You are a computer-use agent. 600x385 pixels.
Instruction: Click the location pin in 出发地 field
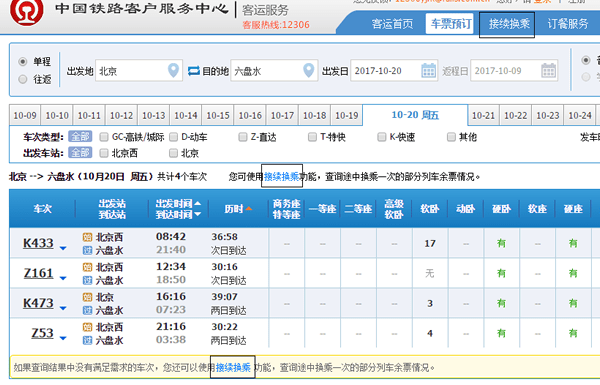pos(173,70)
